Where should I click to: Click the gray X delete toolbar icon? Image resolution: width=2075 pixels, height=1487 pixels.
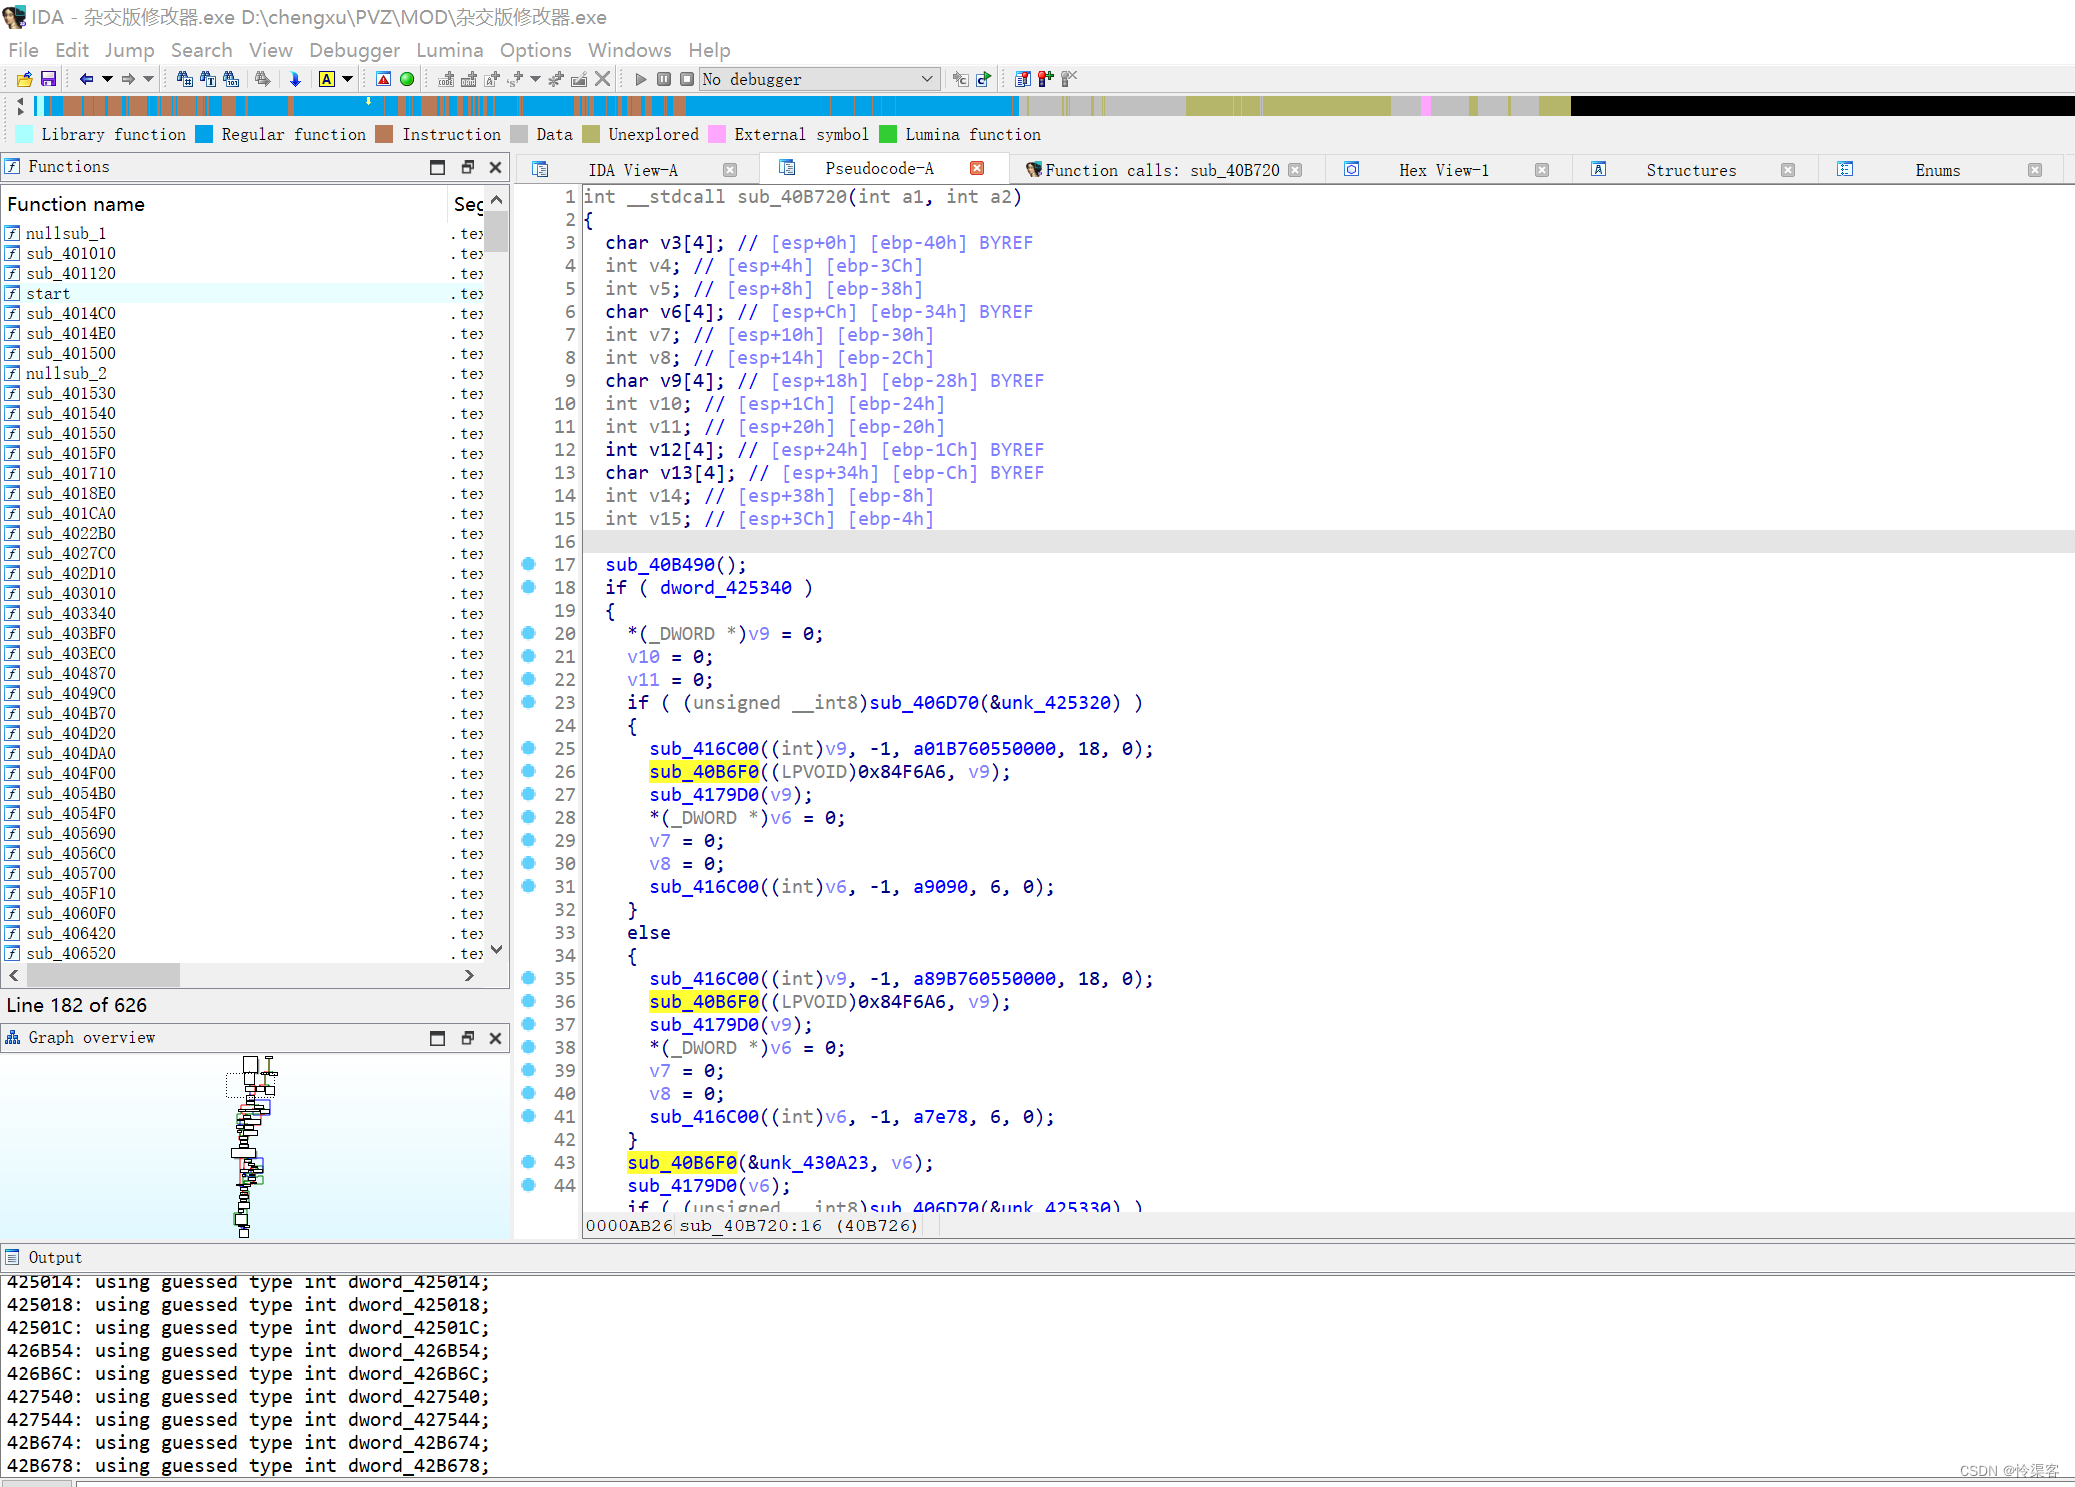click(x=602, y=79)
